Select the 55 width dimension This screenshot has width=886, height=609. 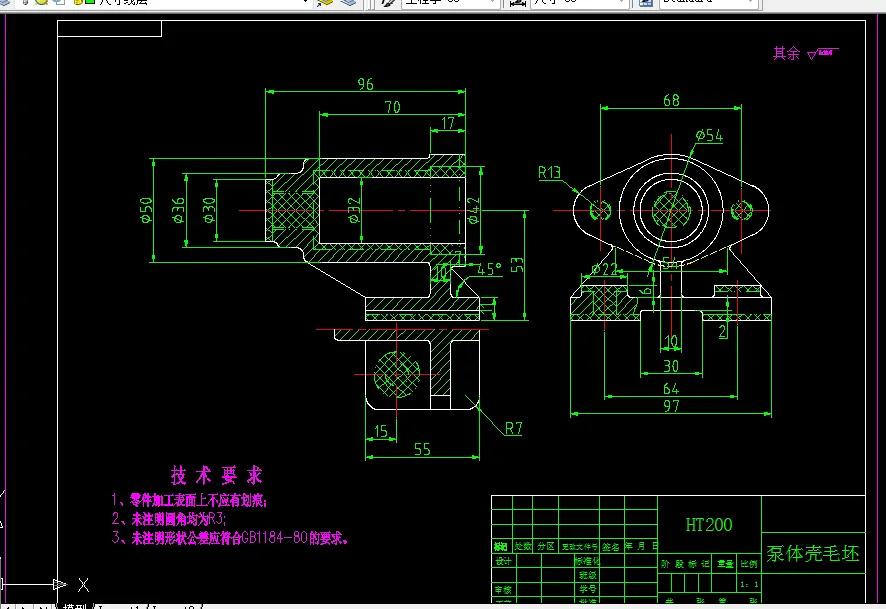(422, 449)
